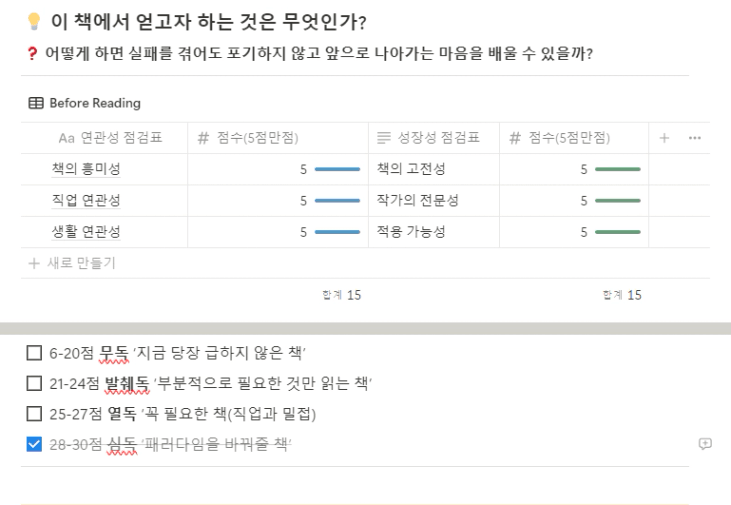
Task: Click the blue progress bar for 직업 연관성
Action: click(x=337, y=201)
